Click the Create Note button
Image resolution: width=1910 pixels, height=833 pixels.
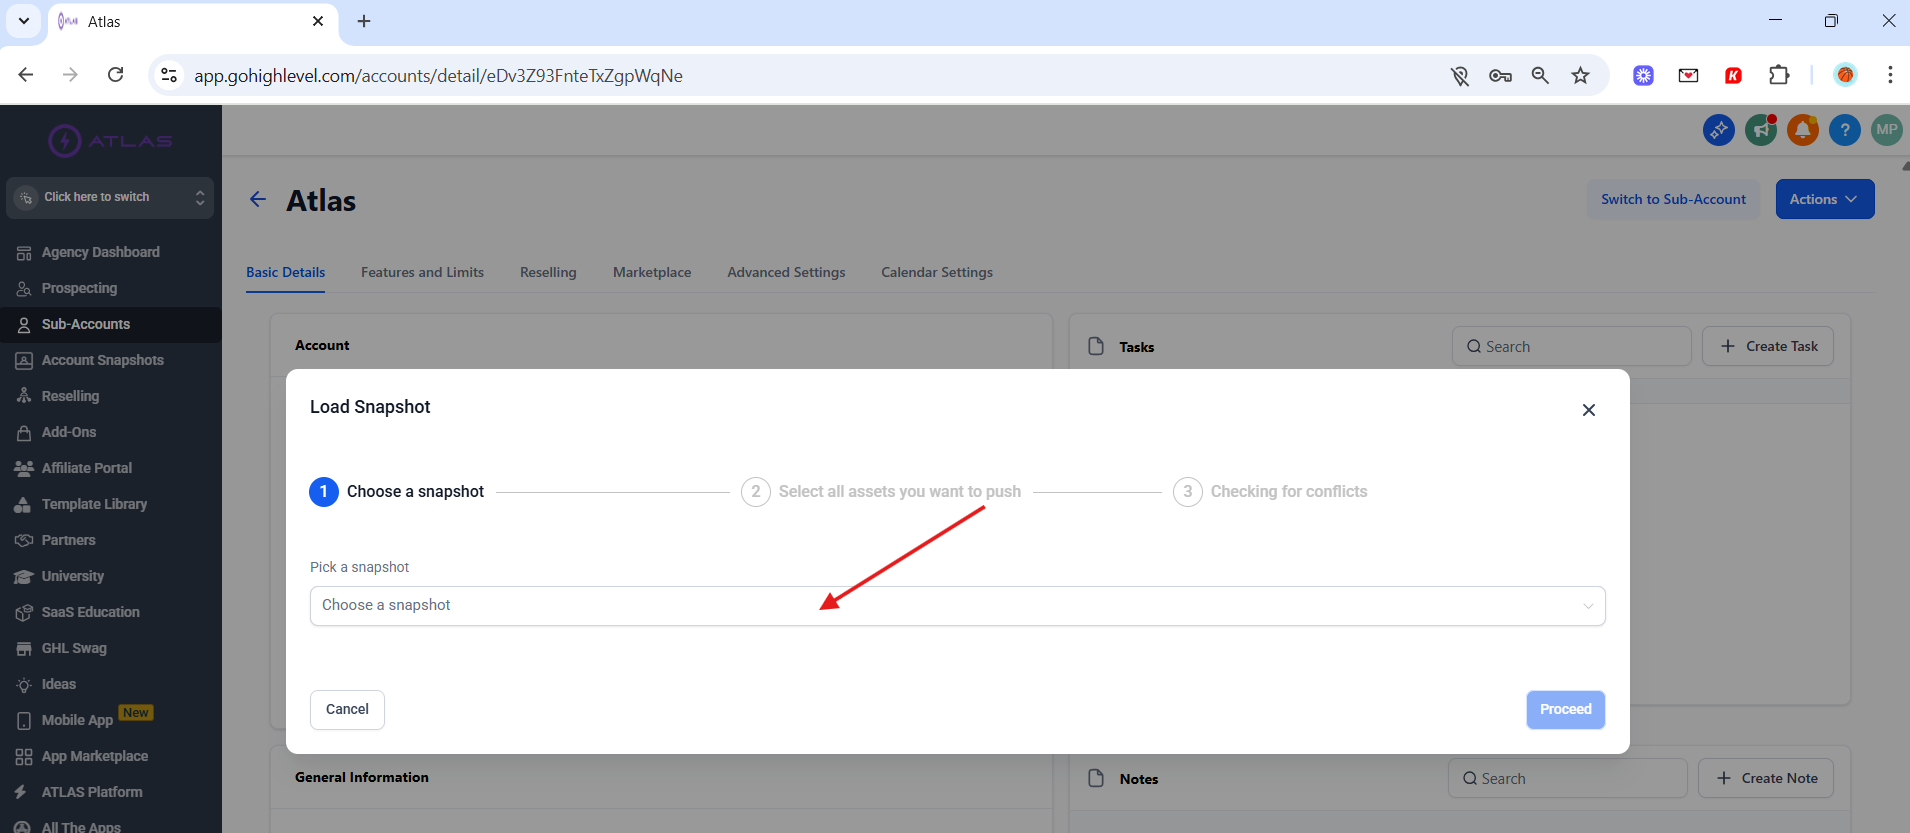point(1766,778)
